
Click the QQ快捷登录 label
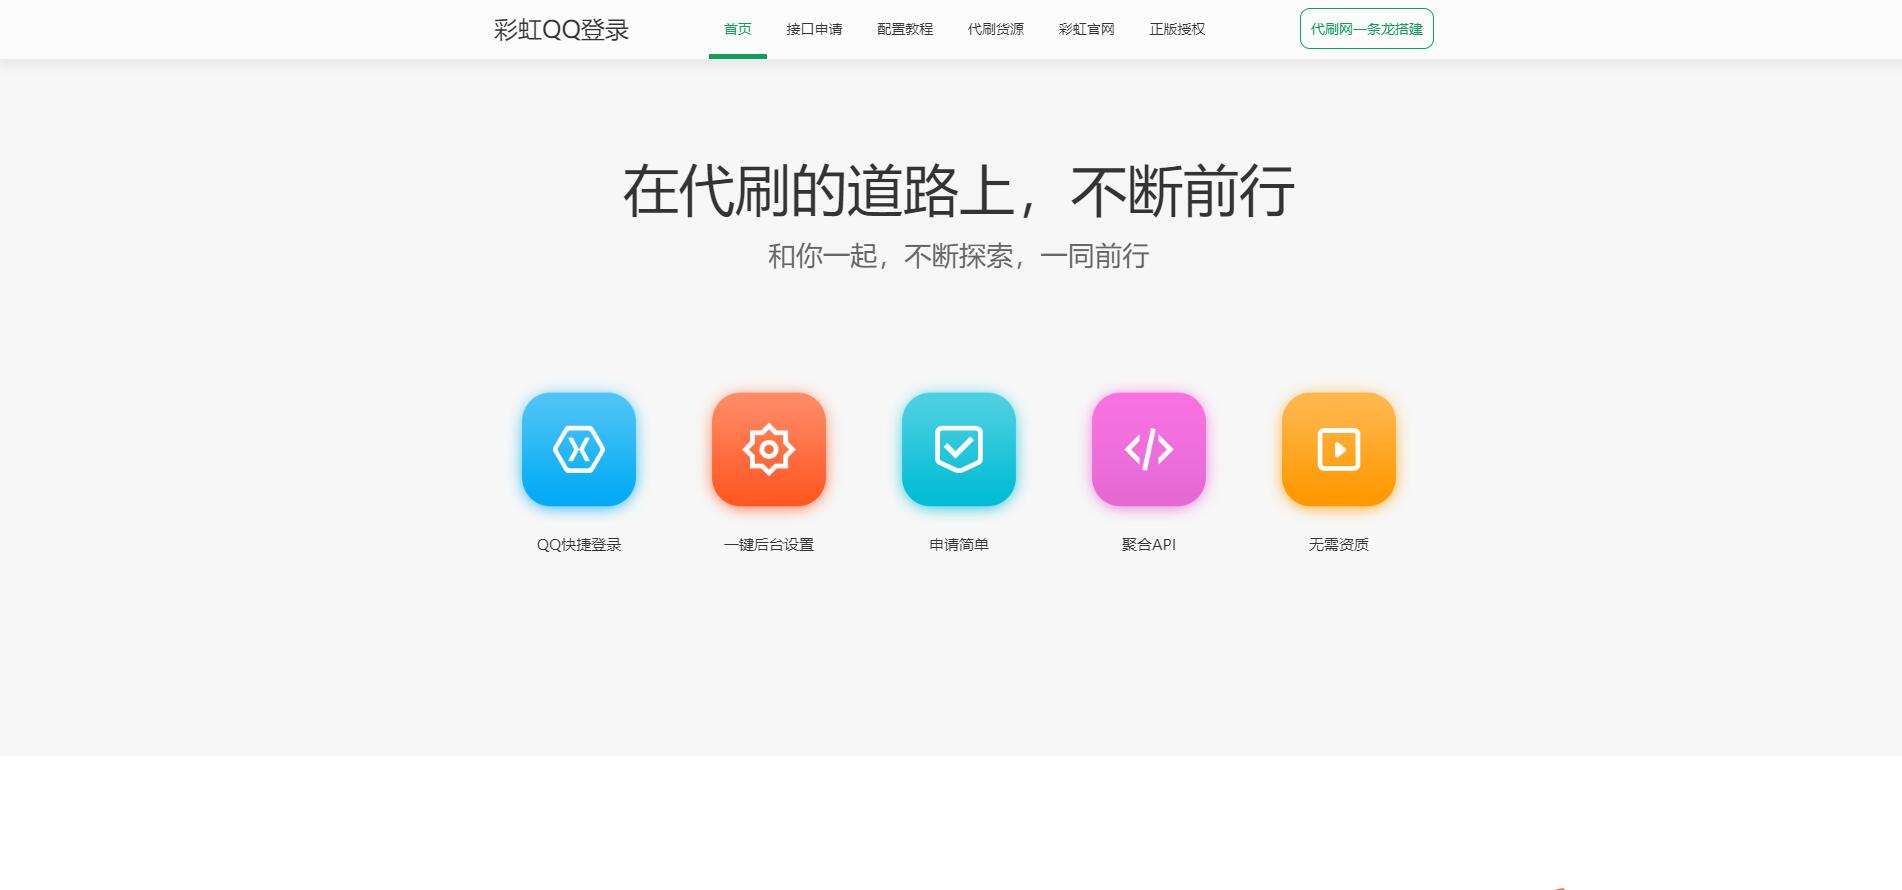579,545
